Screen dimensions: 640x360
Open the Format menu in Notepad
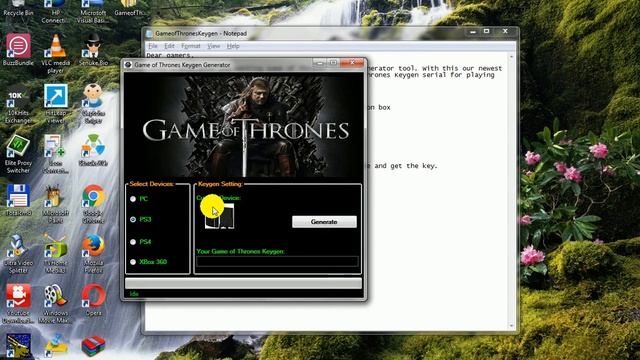(x=191, y=46)
